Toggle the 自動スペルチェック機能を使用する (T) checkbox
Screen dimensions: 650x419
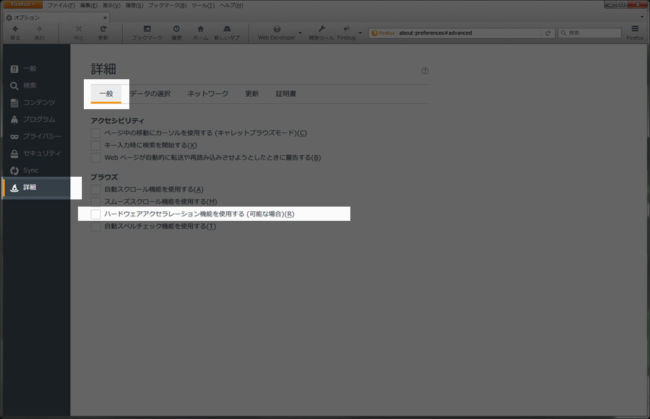tap(95, 226)
